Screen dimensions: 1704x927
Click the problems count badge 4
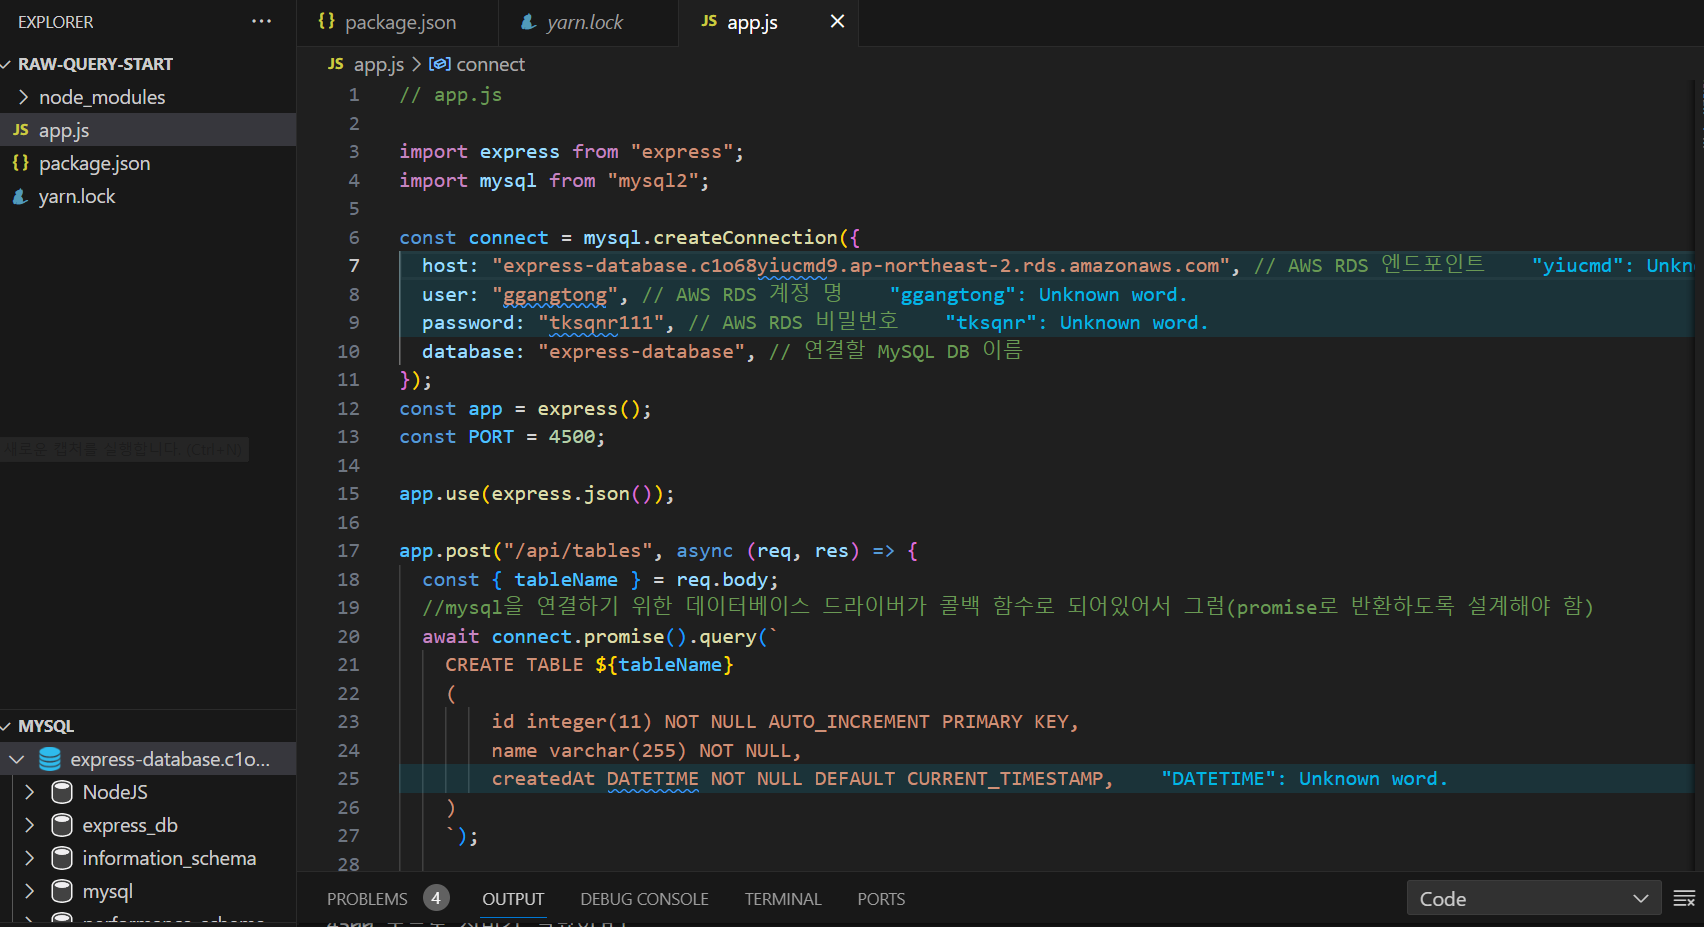436,898
